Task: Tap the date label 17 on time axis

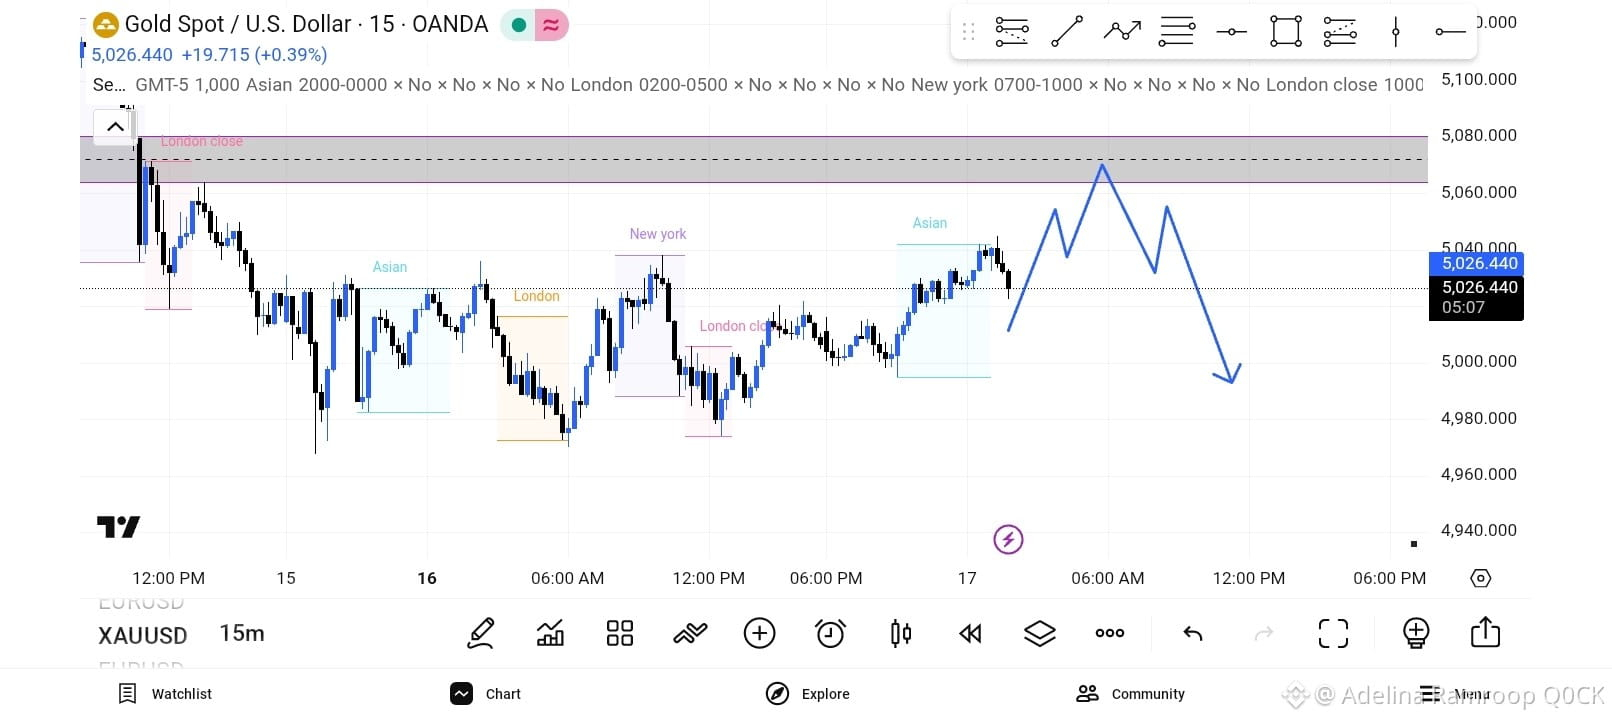Action: coord(967,578)
